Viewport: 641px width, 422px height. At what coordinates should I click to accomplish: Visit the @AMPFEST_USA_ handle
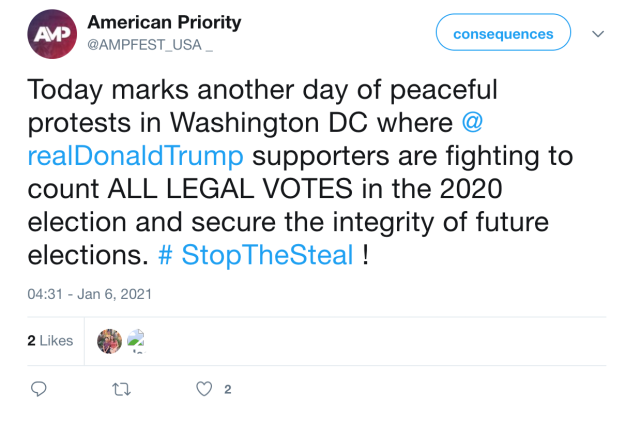151,45
